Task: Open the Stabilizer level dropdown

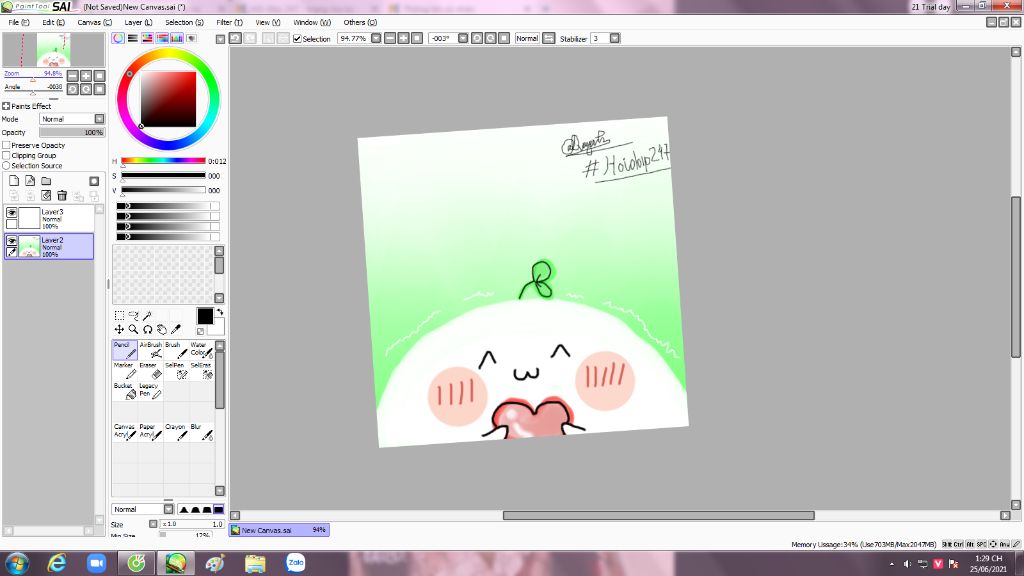Action: pos(615,39)
